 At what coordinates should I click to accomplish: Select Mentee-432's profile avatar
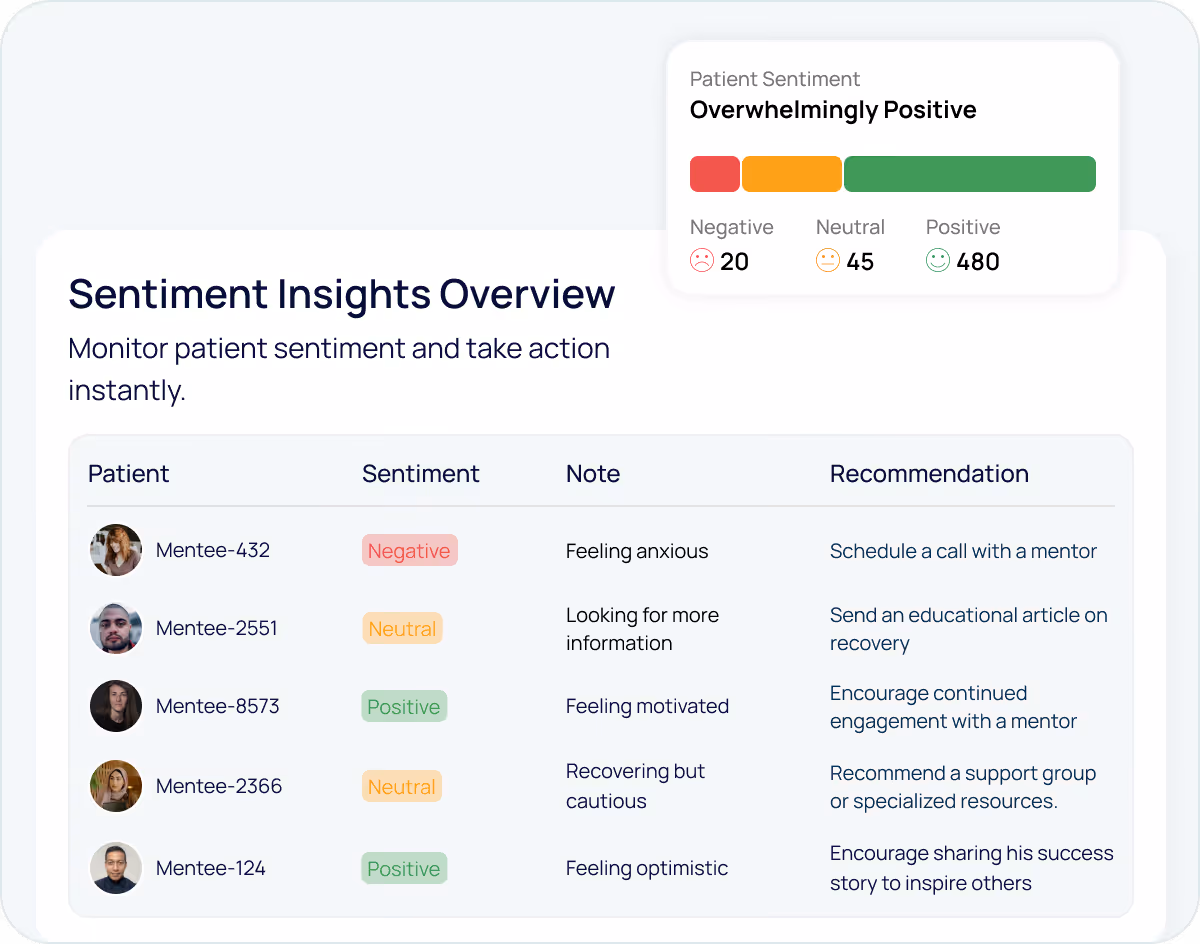pos(116,550)
